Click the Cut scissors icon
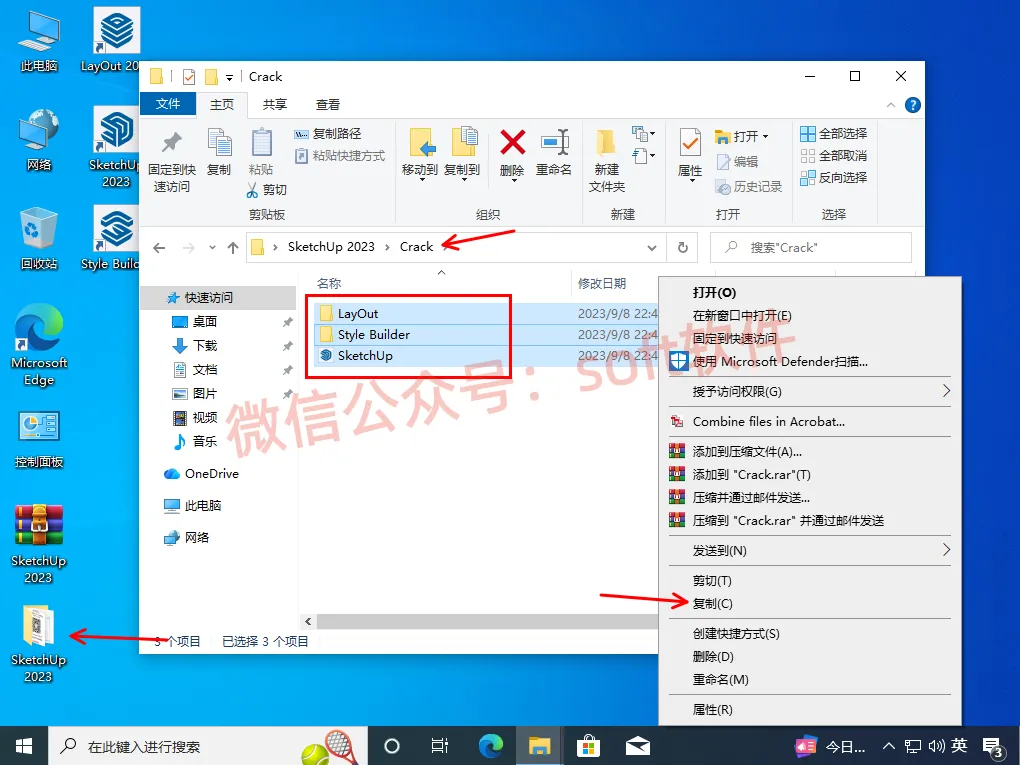The image size is (1020, 765). (x=252, y=190)
